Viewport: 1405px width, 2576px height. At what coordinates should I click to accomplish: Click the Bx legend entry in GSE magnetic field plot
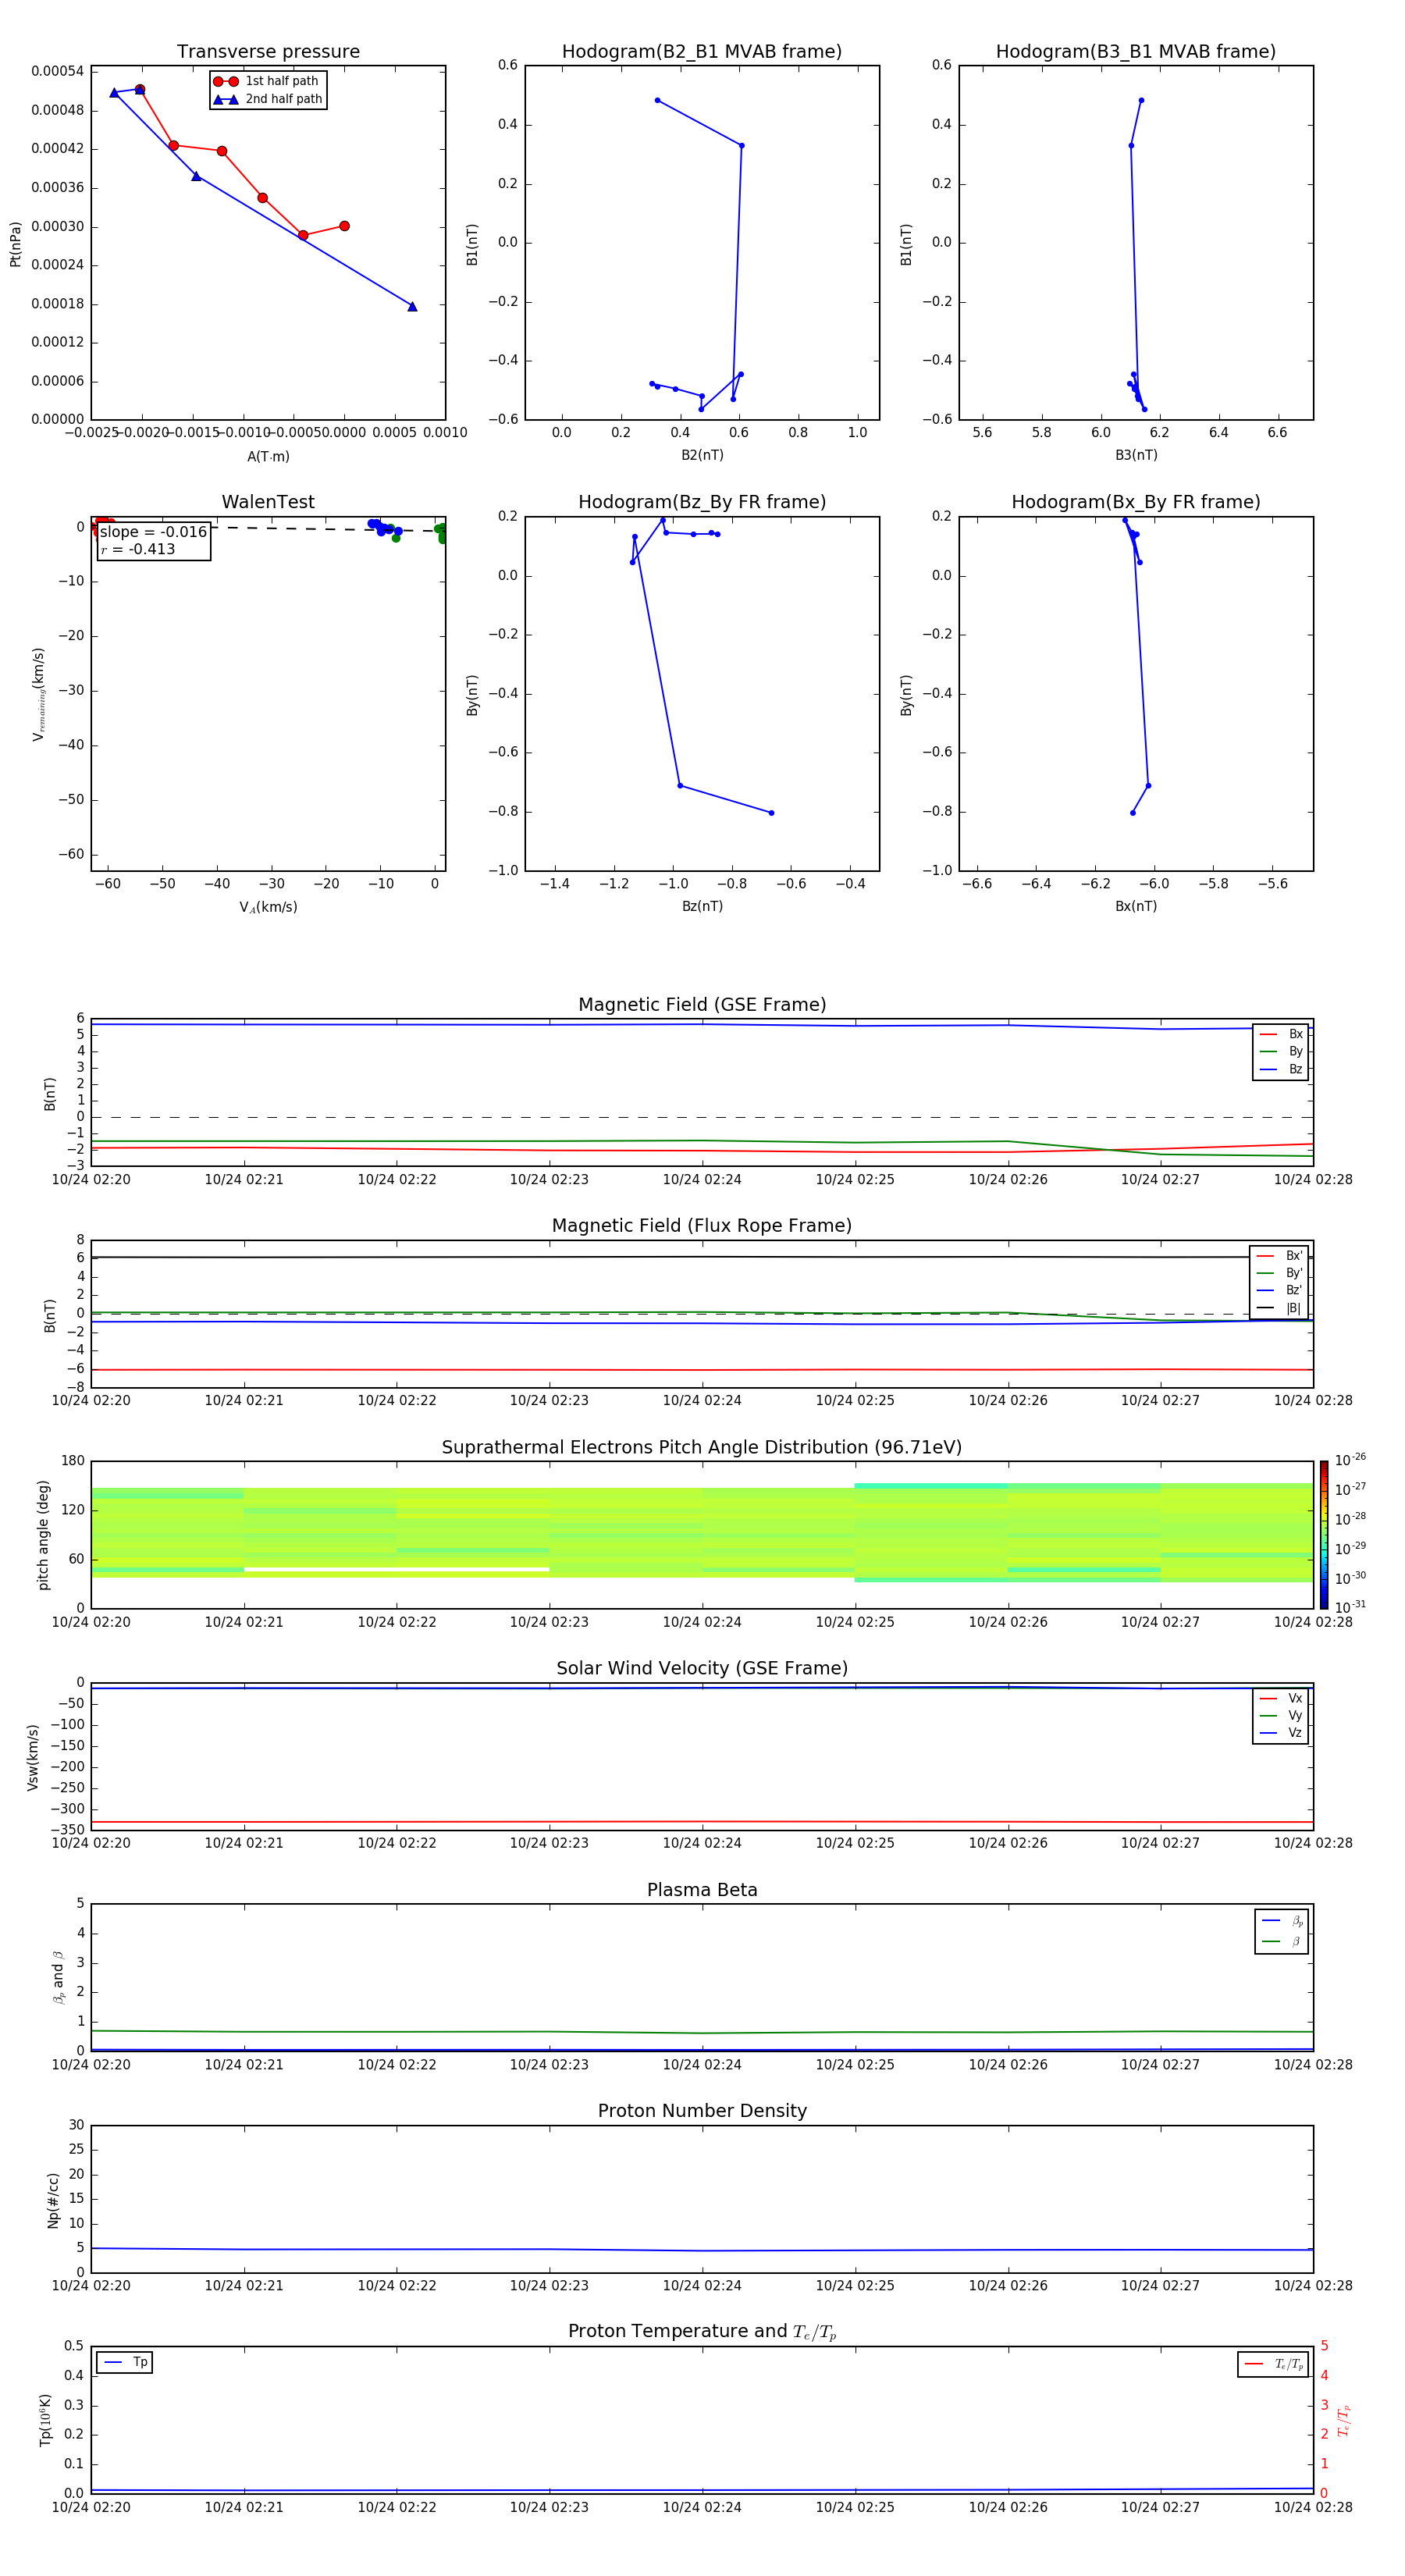coord(1281,1034)
